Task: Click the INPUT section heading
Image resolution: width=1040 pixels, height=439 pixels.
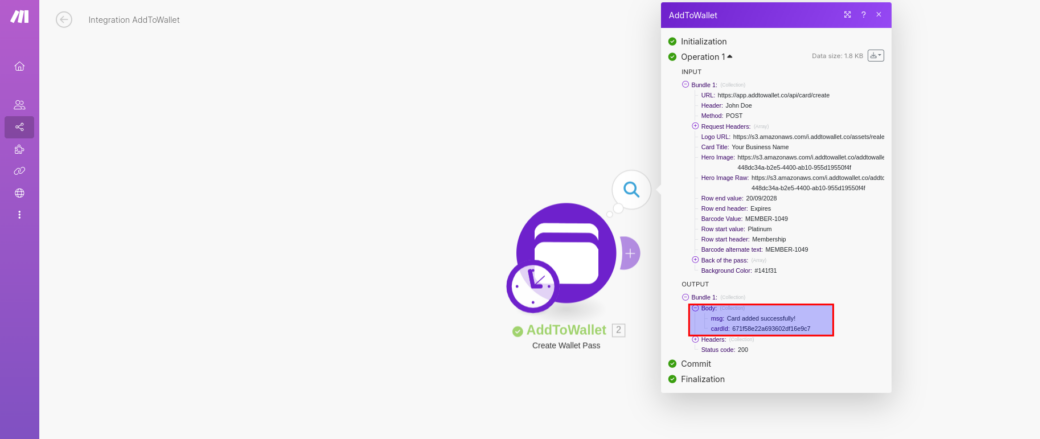Action: tap(691, 72)
